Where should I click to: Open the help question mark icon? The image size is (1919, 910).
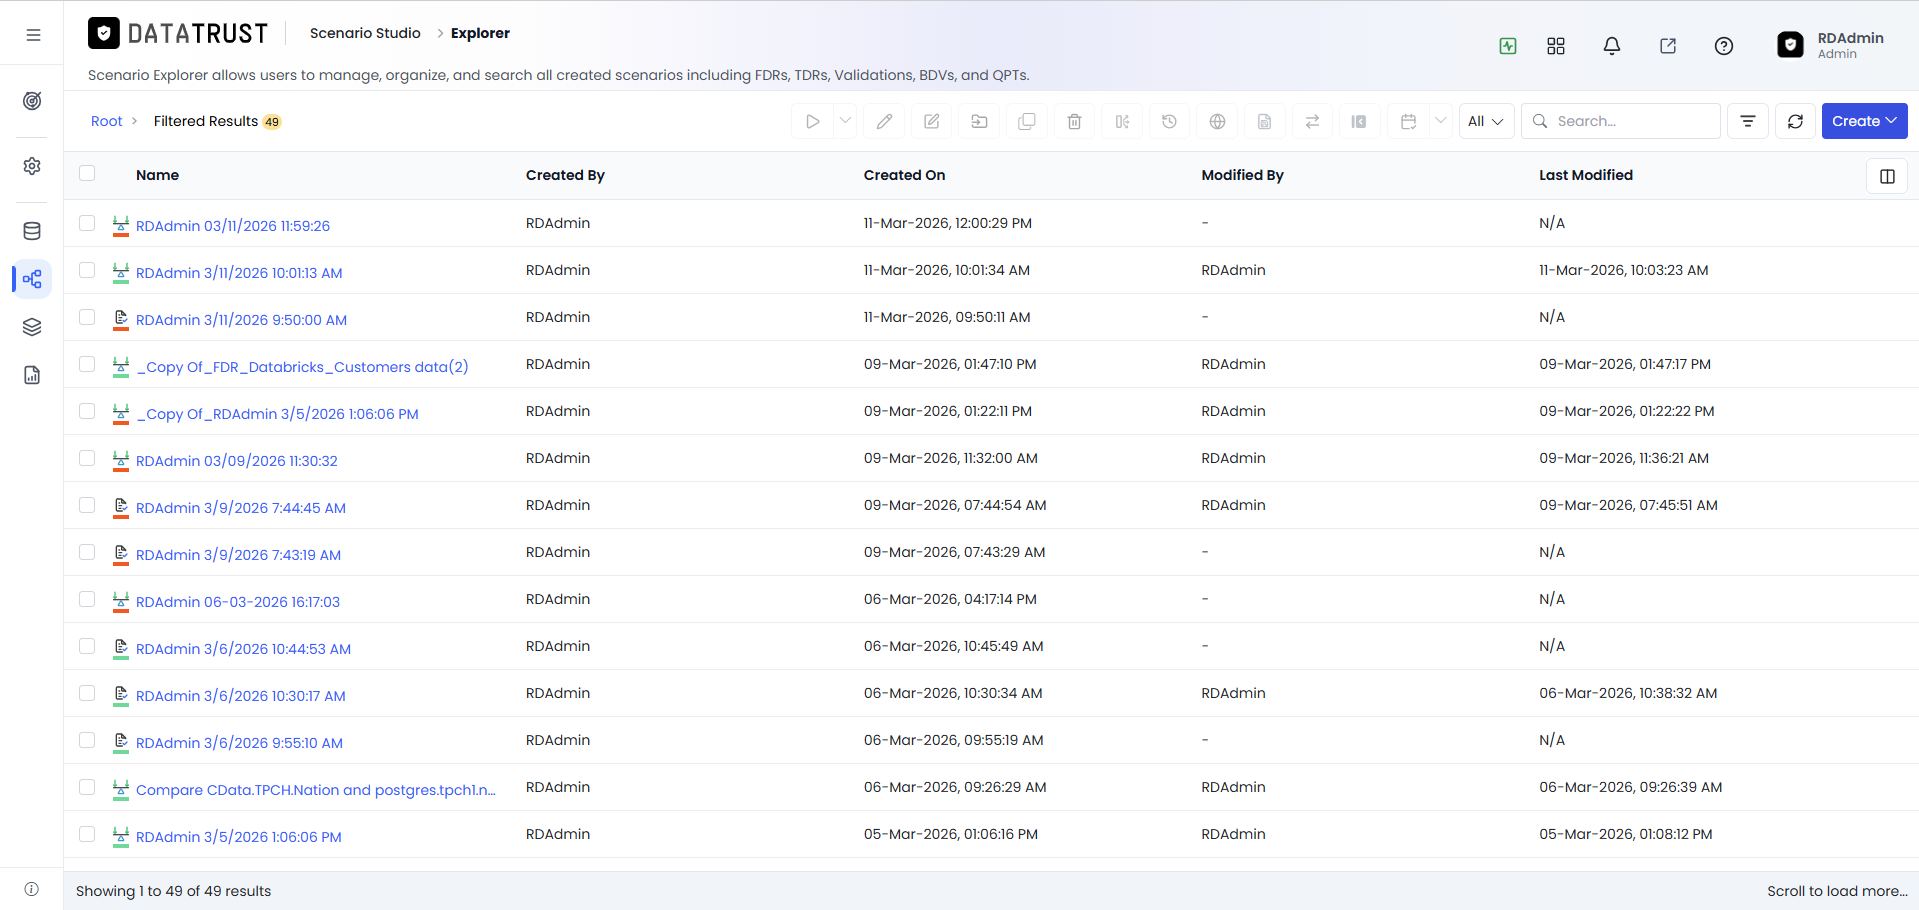coord(1724,46)
